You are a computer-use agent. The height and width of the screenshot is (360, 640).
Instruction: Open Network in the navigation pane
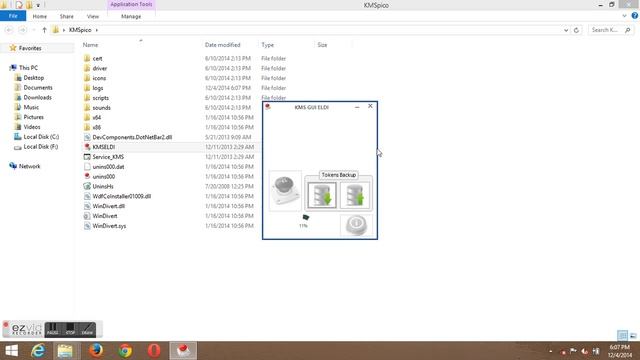click(x=29, y=166)
